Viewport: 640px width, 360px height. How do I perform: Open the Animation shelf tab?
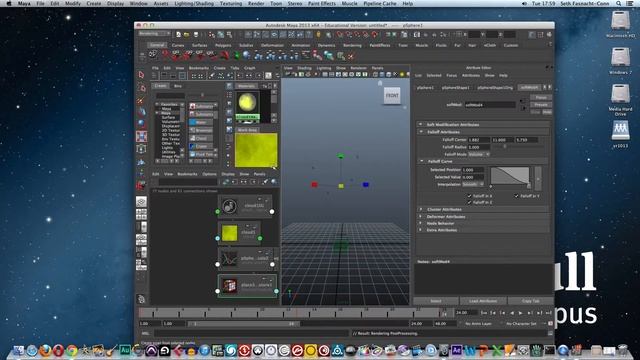pyautogui.click(x=300, y=45)
